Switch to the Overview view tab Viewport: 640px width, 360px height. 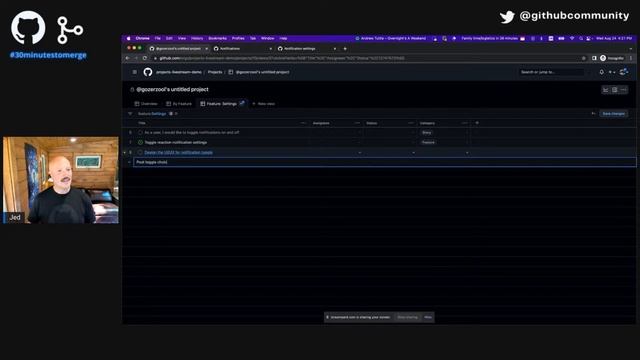tap(146, 104)
